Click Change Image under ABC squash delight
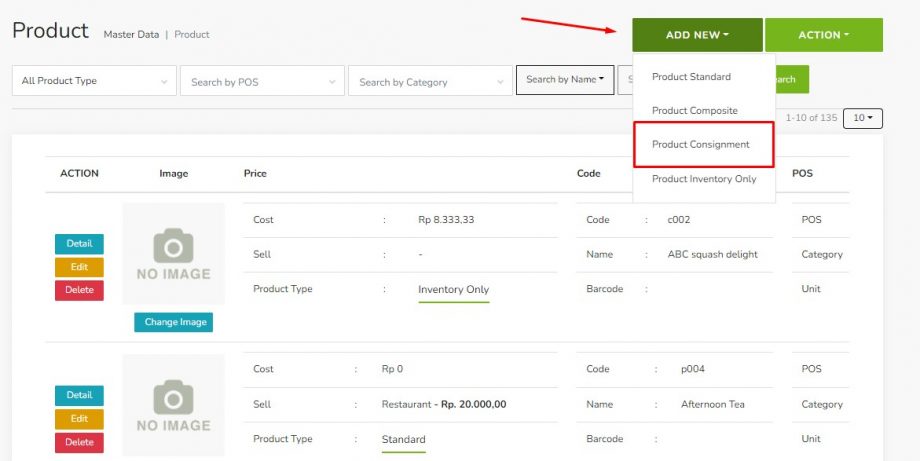920x461 pixels. coord(174,322)
